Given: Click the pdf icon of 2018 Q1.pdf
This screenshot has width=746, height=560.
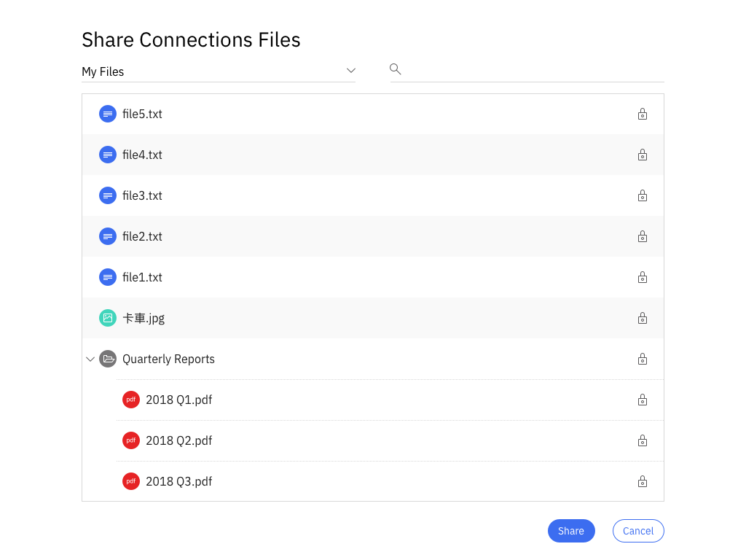Looking at the screenshot, I should (131, 400).
